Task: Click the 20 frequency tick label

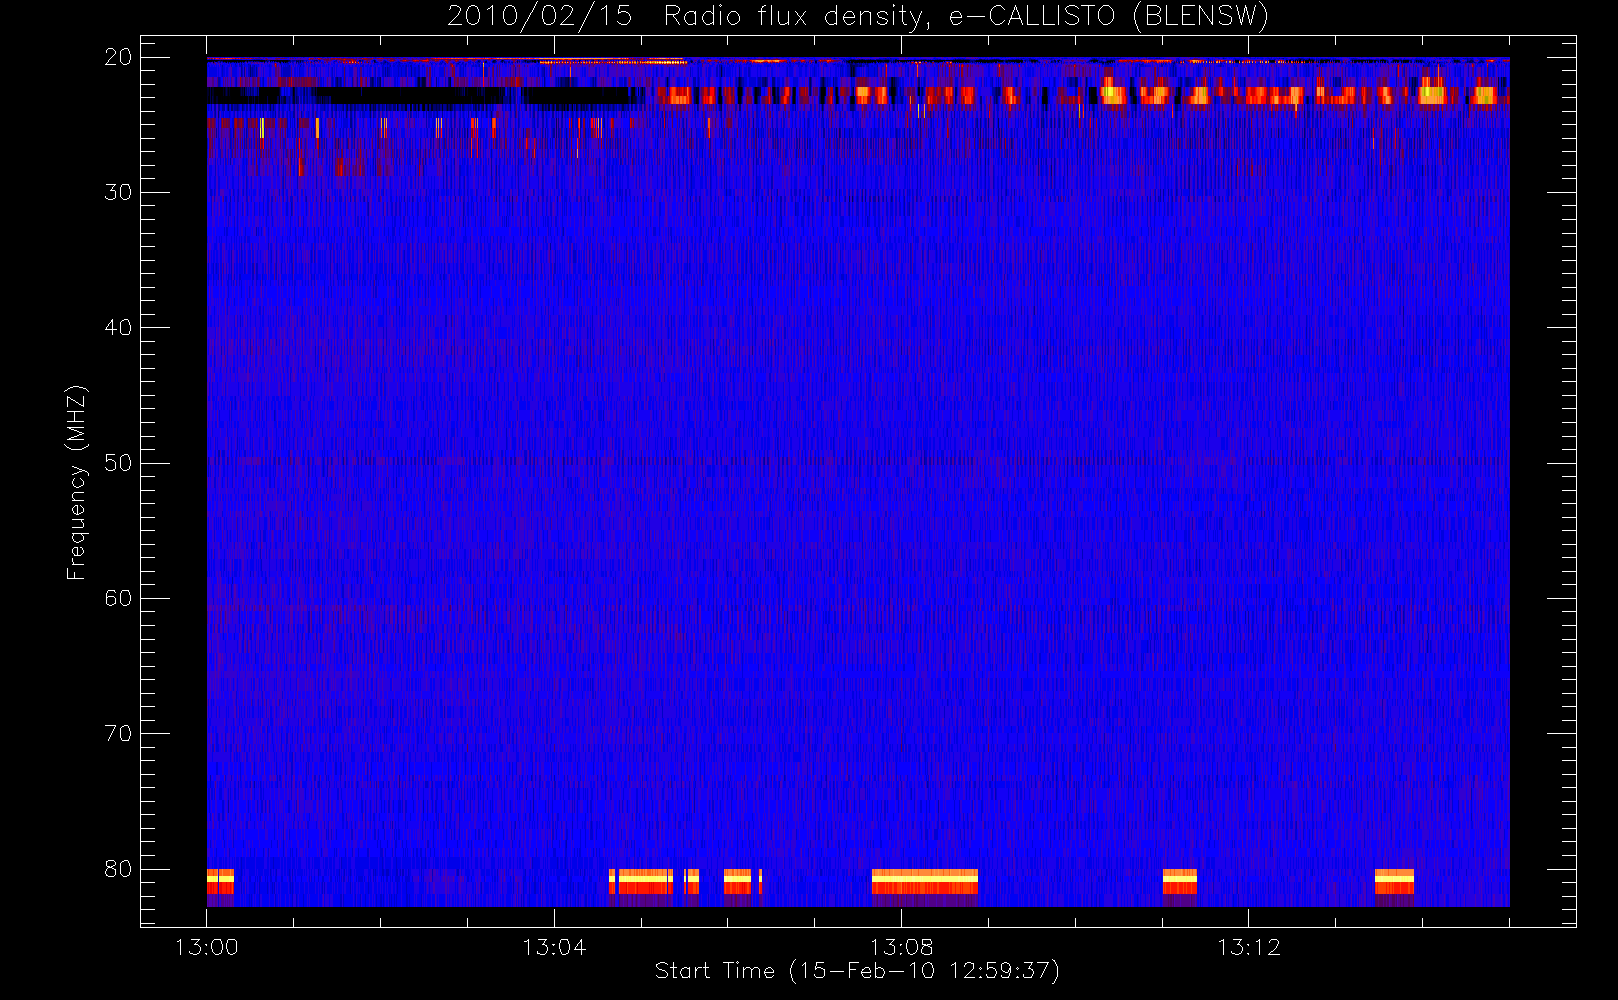Action: tap(118, 57)
